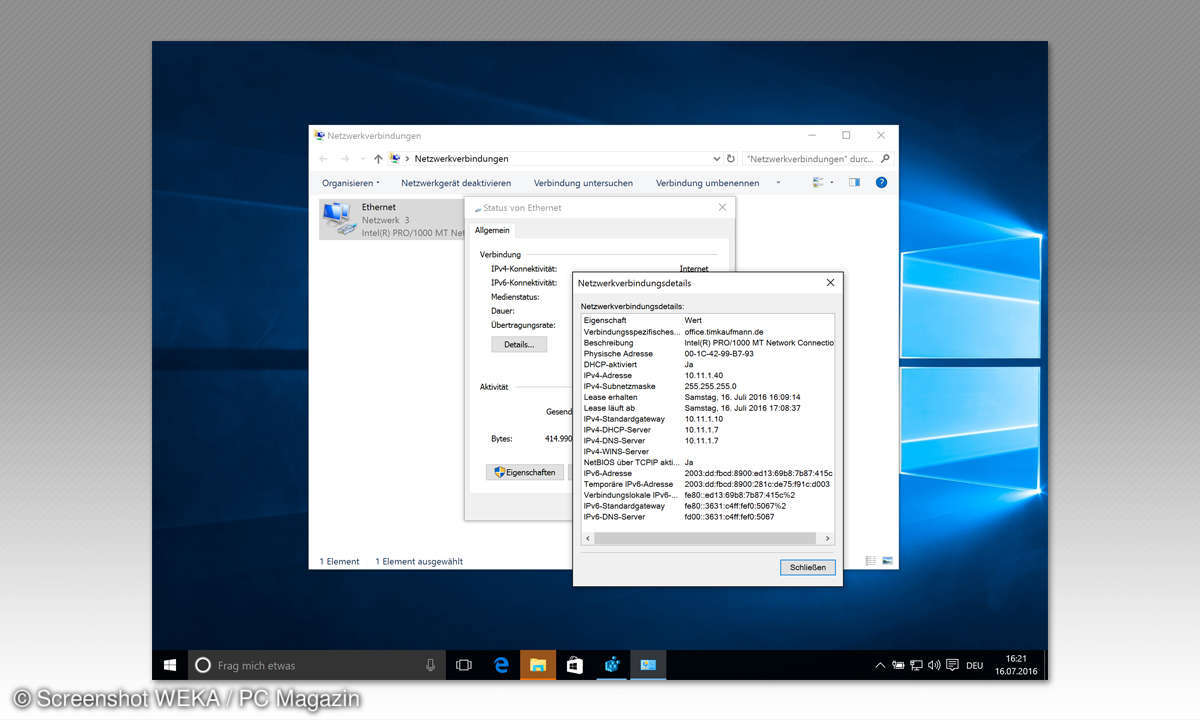Click the Schließen button in details dialog
The width and height of the screenshot is (1200, 720).
[807, 567]
